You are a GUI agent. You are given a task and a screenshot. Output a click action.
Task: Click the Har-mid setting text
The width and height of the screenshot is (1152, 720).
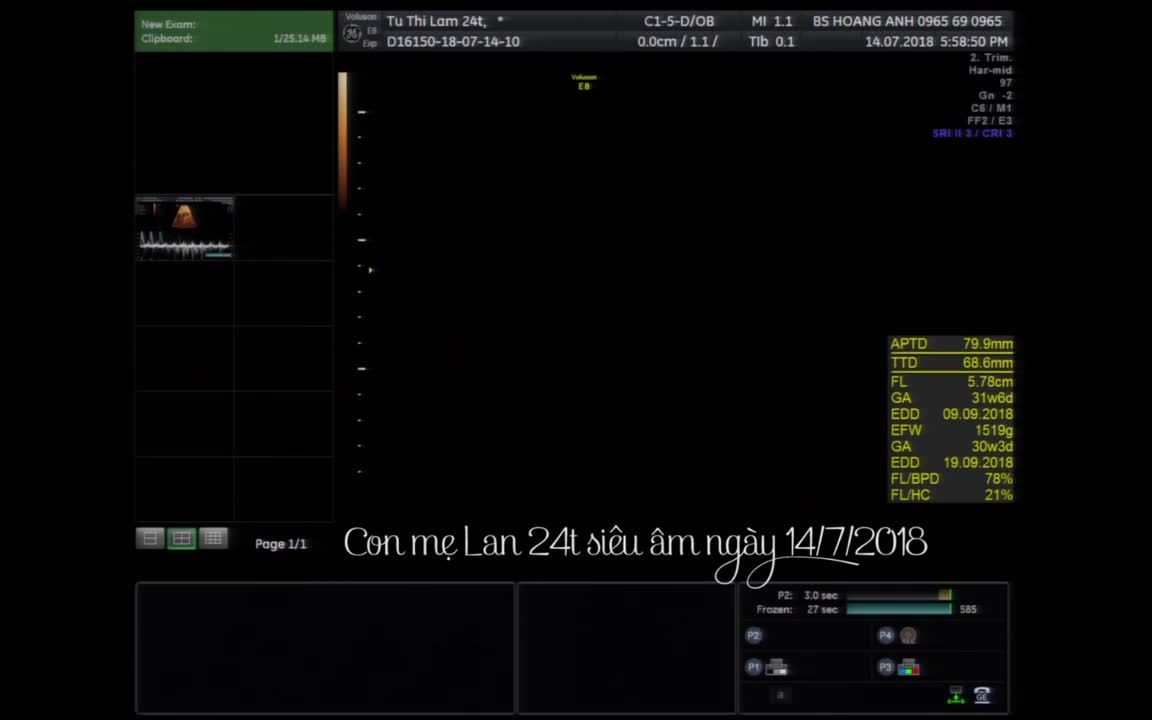(x=990, y=71)
